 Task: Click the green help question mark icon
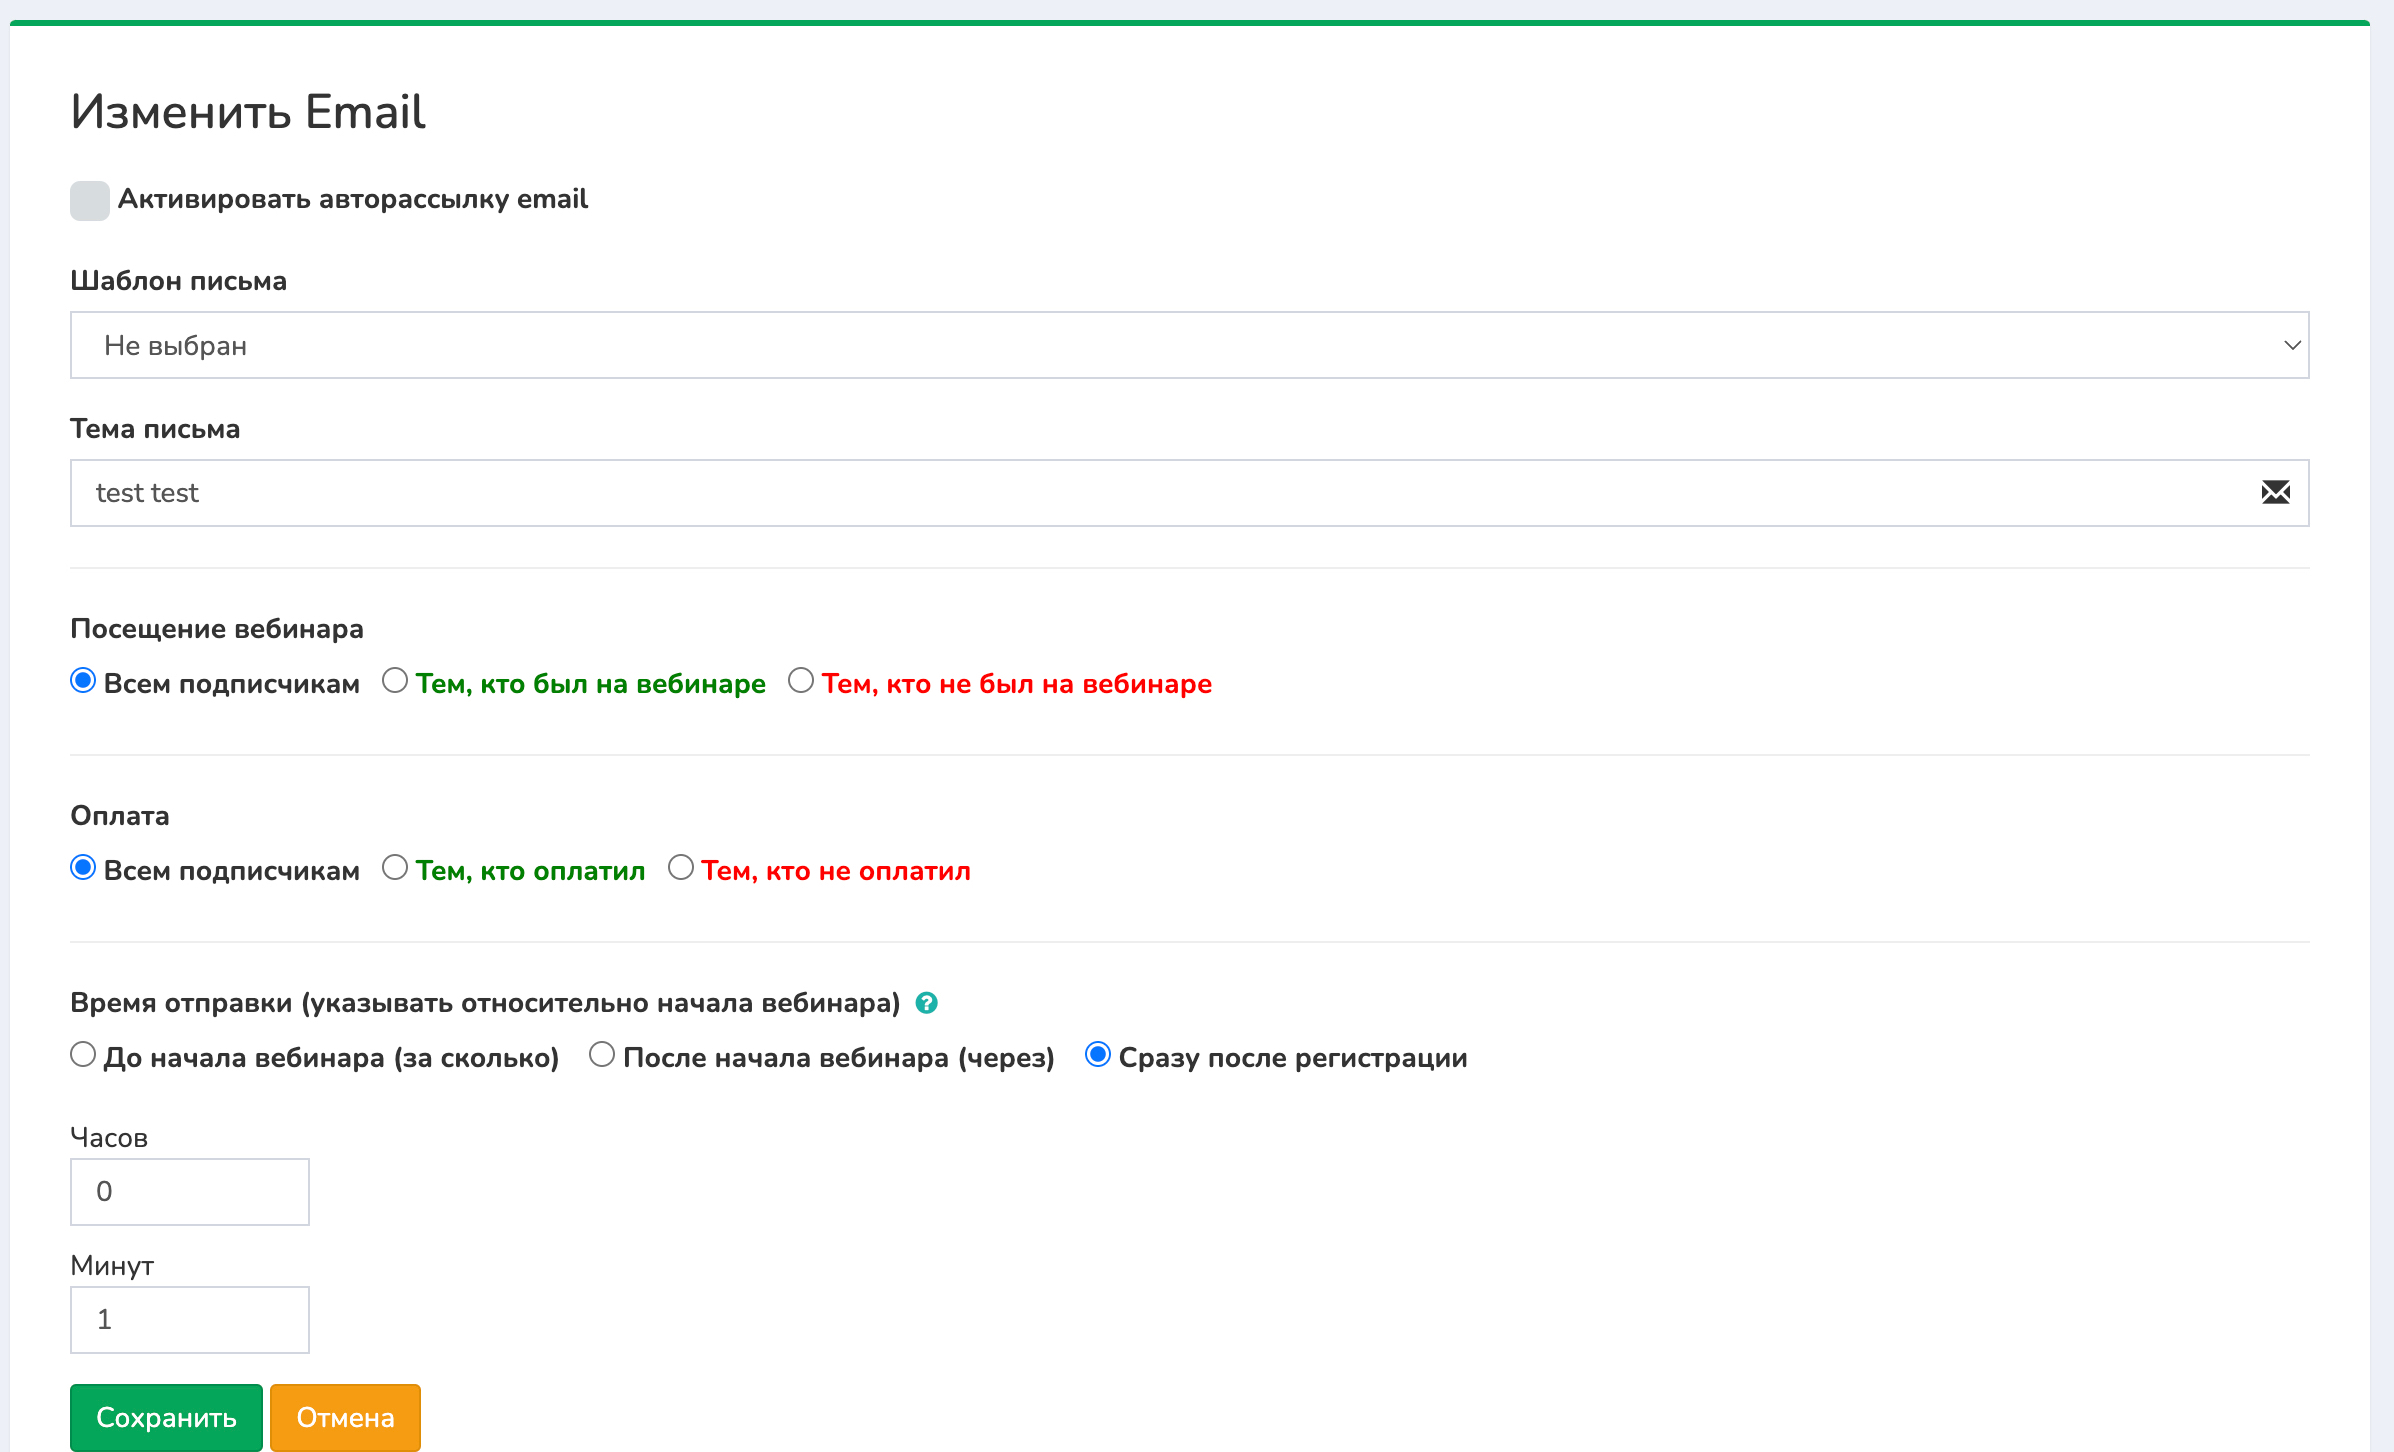point(926,1003)
